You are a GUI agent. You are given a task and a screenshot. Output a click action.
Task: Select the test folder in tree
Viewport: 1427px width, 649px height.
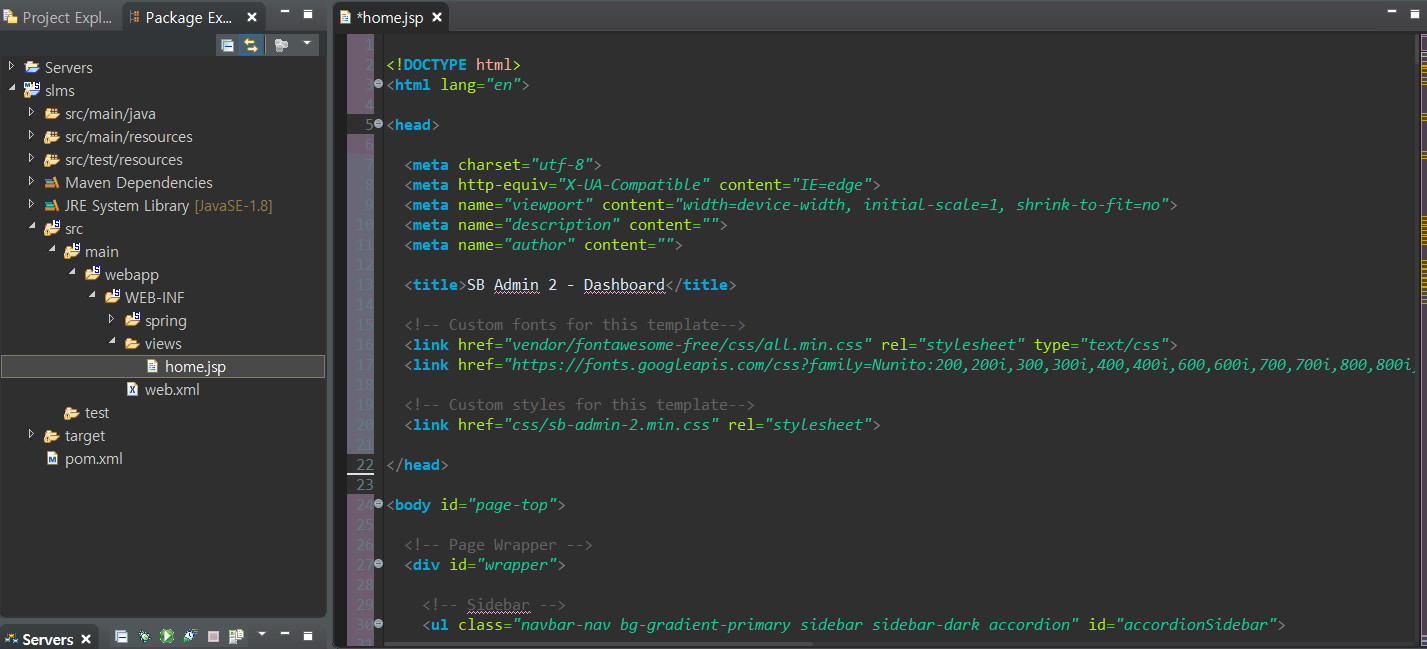coord(96,413)
